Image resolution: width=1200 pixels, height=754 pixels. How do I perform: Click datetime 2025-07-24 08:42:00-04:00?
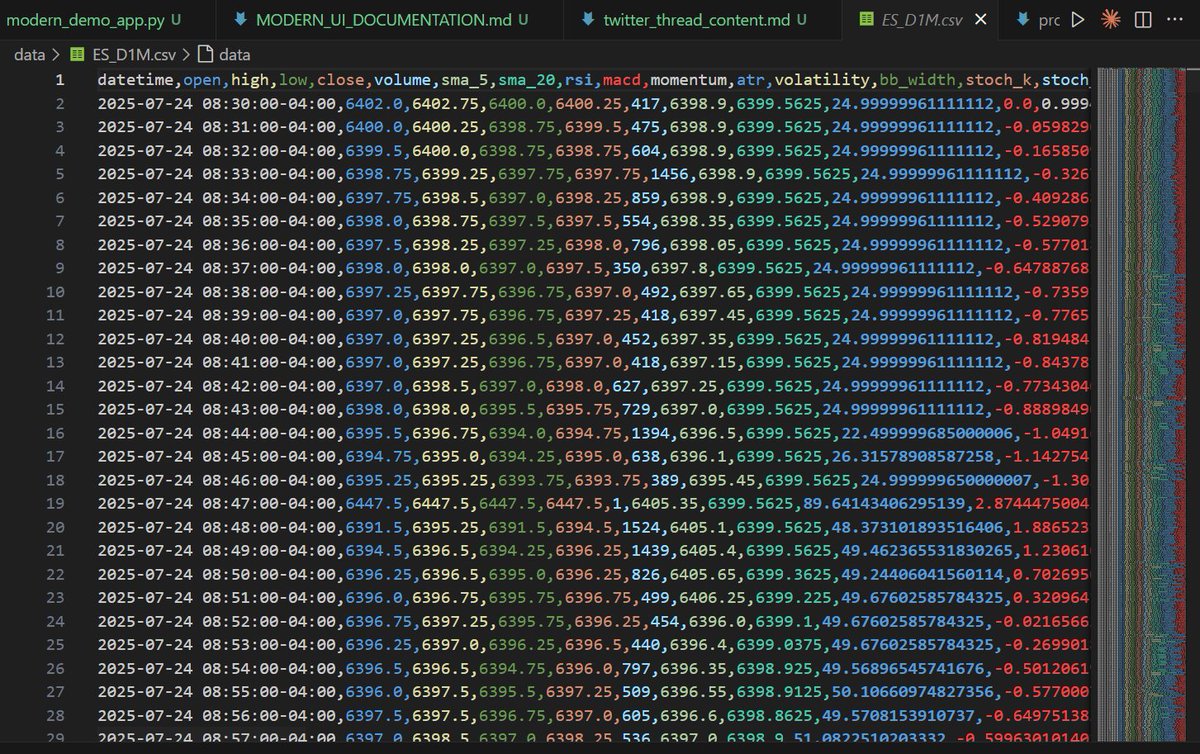(217, 385)
